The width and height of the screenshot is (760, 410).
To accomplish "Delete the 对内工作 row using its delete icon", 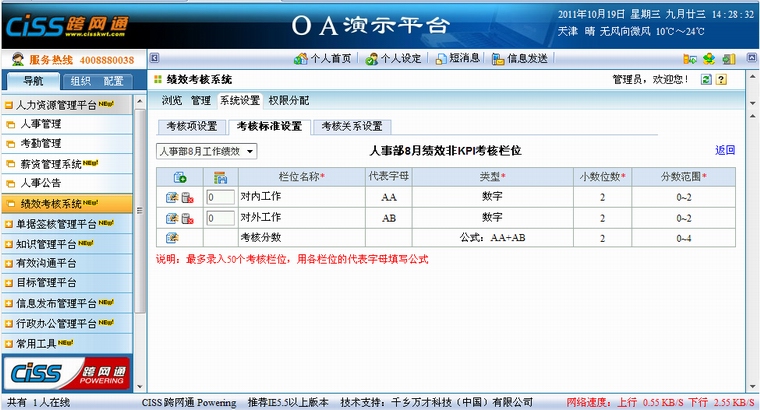I will pos(187,198).
